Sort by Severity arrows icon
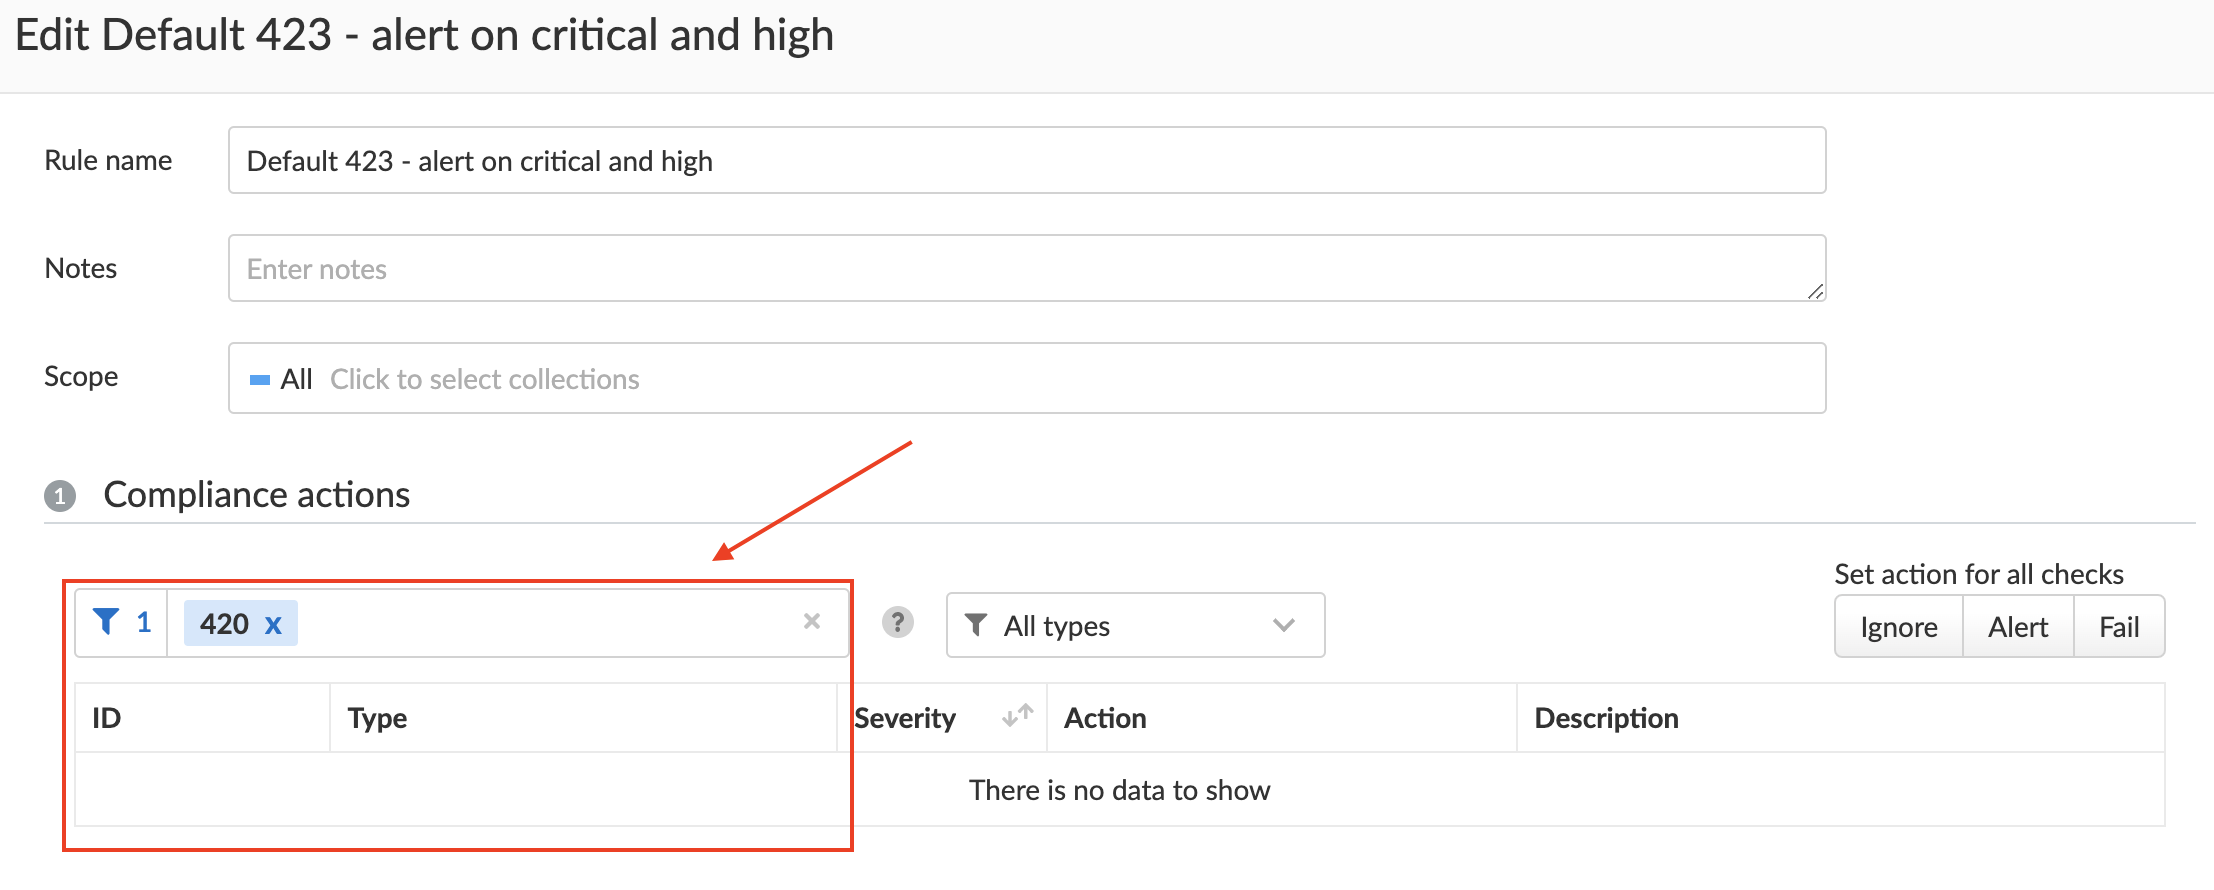This screenshot has height=890, width=2214. [x=1017, y=716]
